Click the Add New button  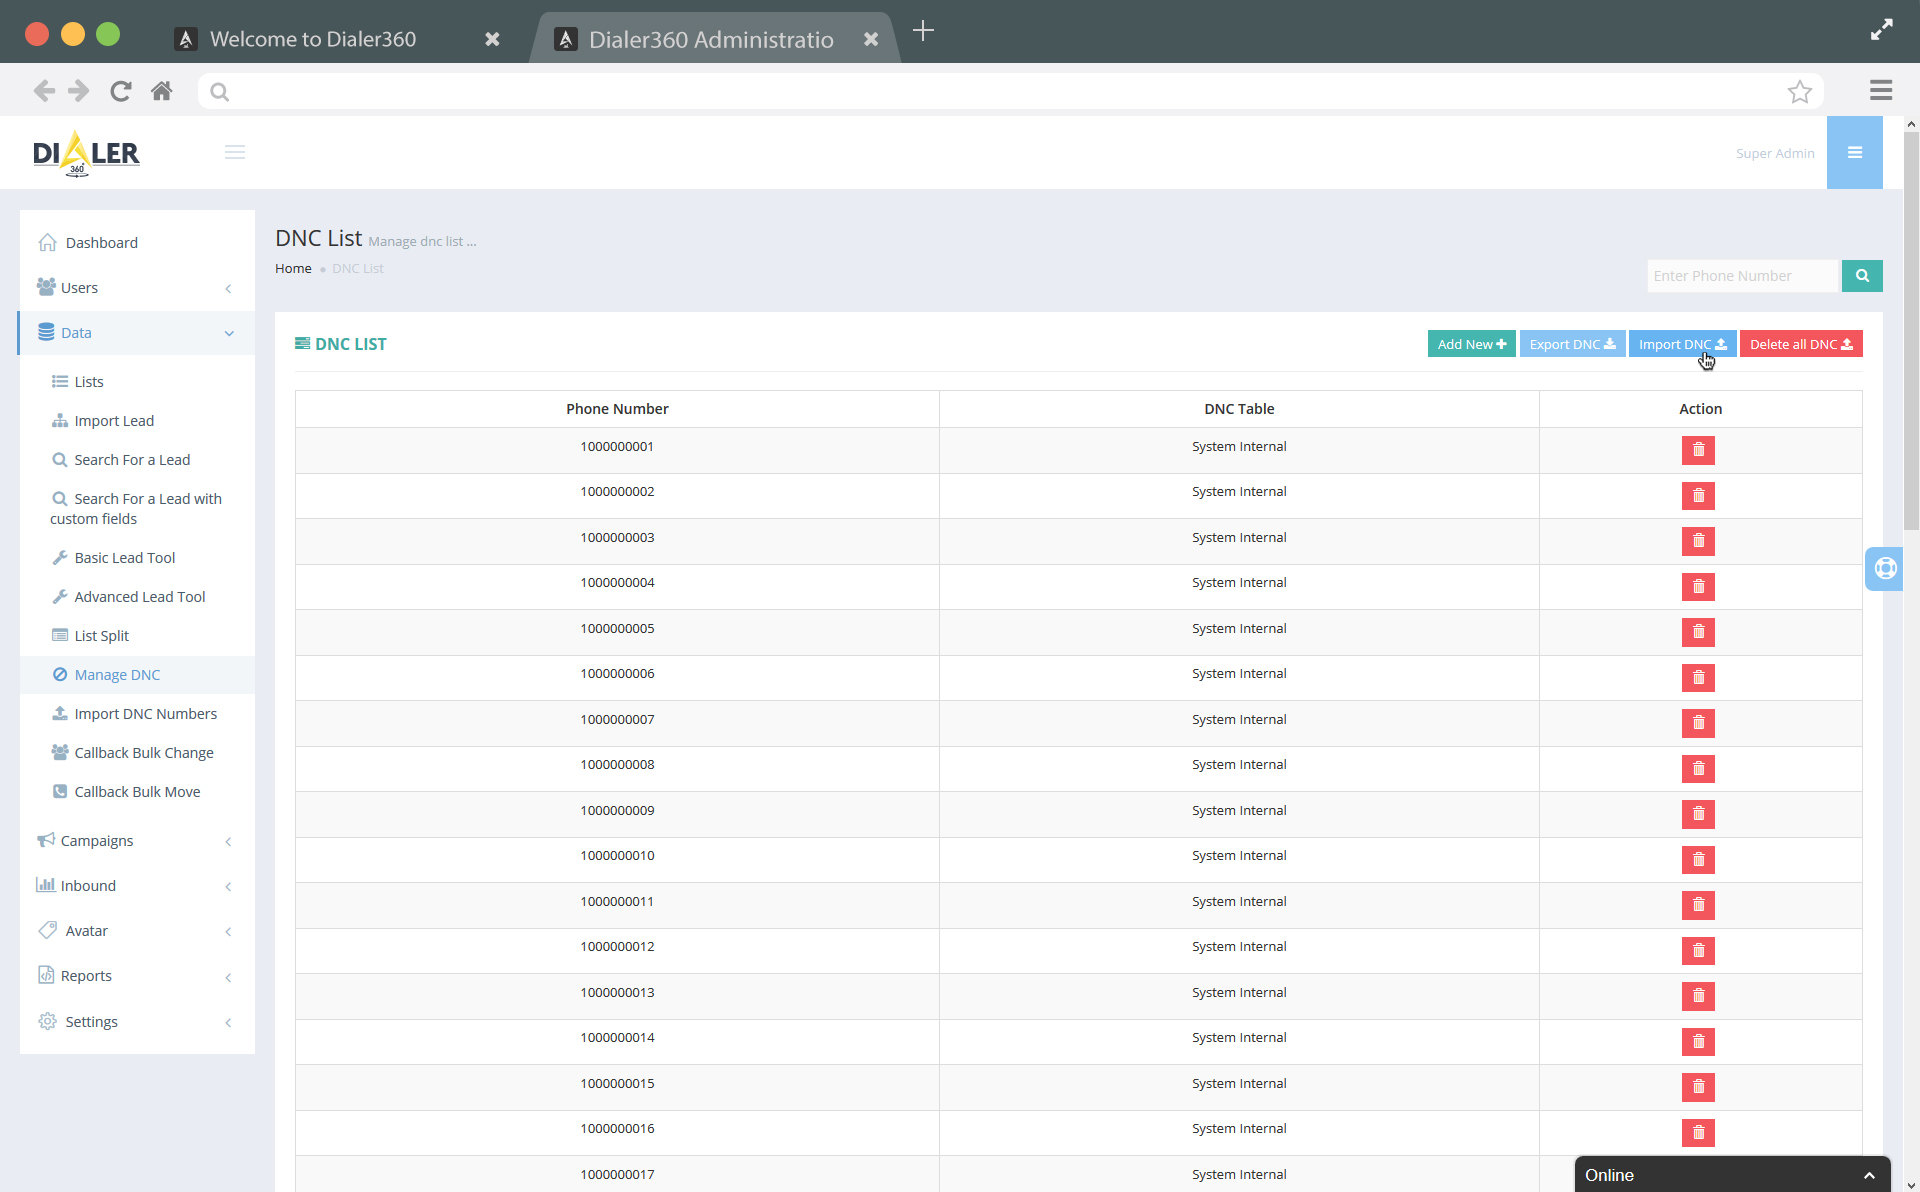tap(1470, 343)
